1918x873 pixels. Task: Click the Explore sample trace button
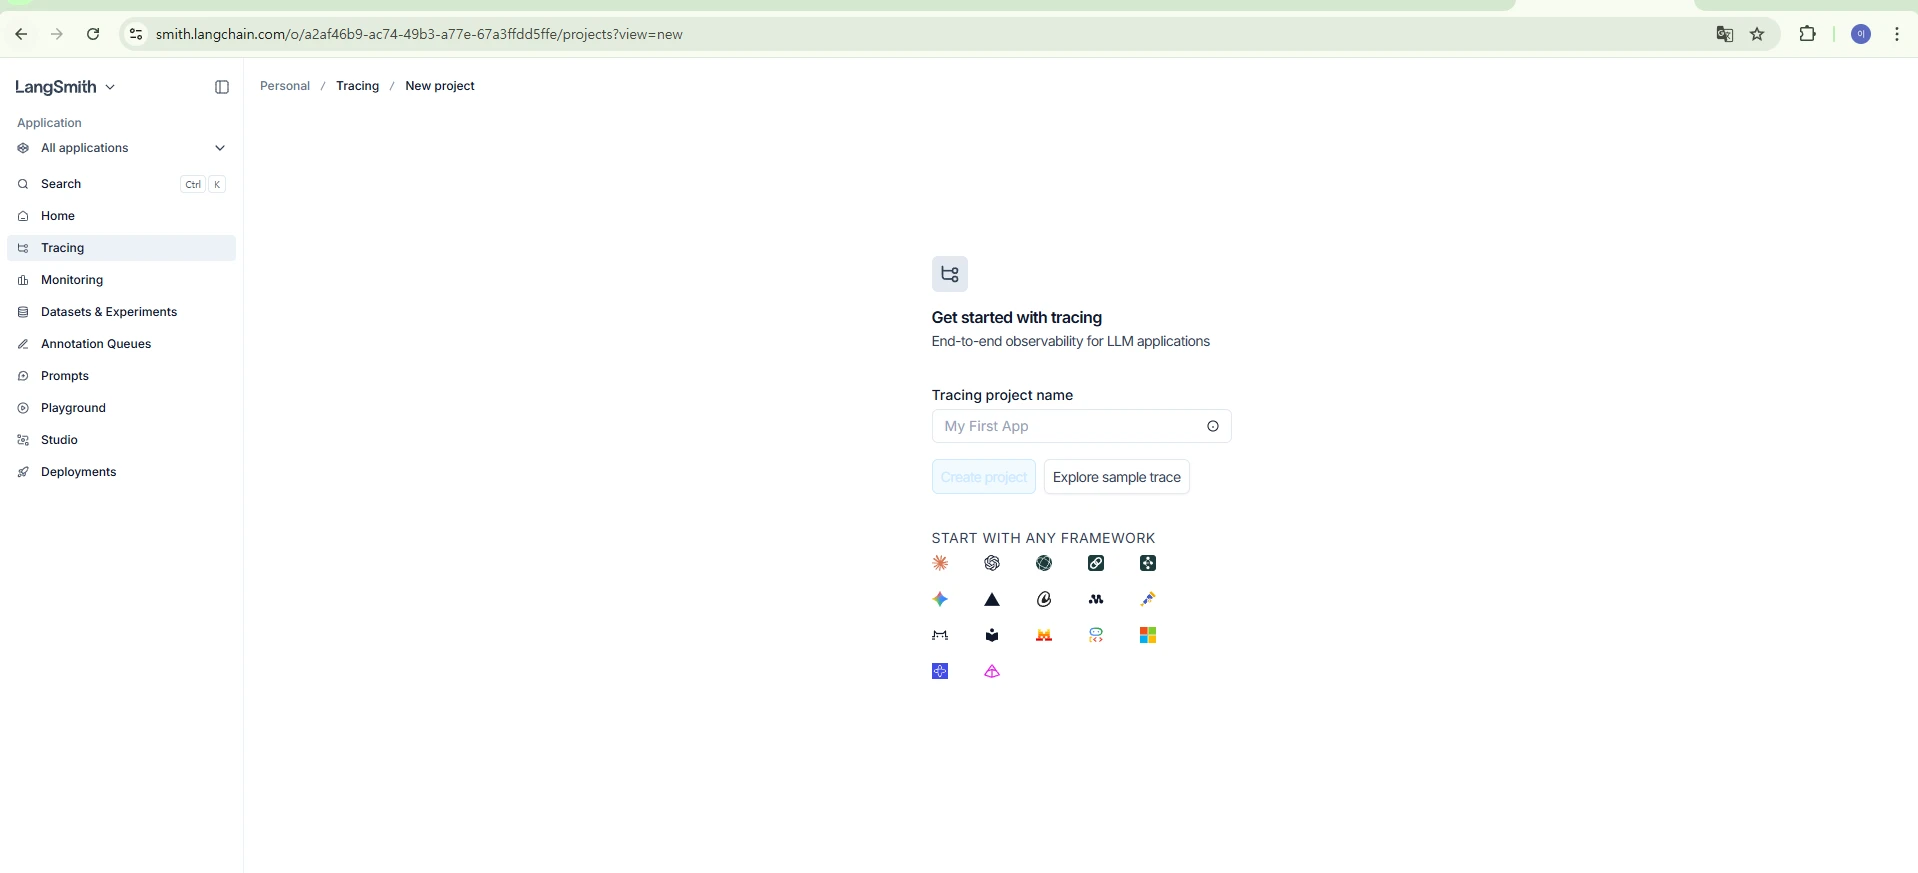tap(1116, 477)
